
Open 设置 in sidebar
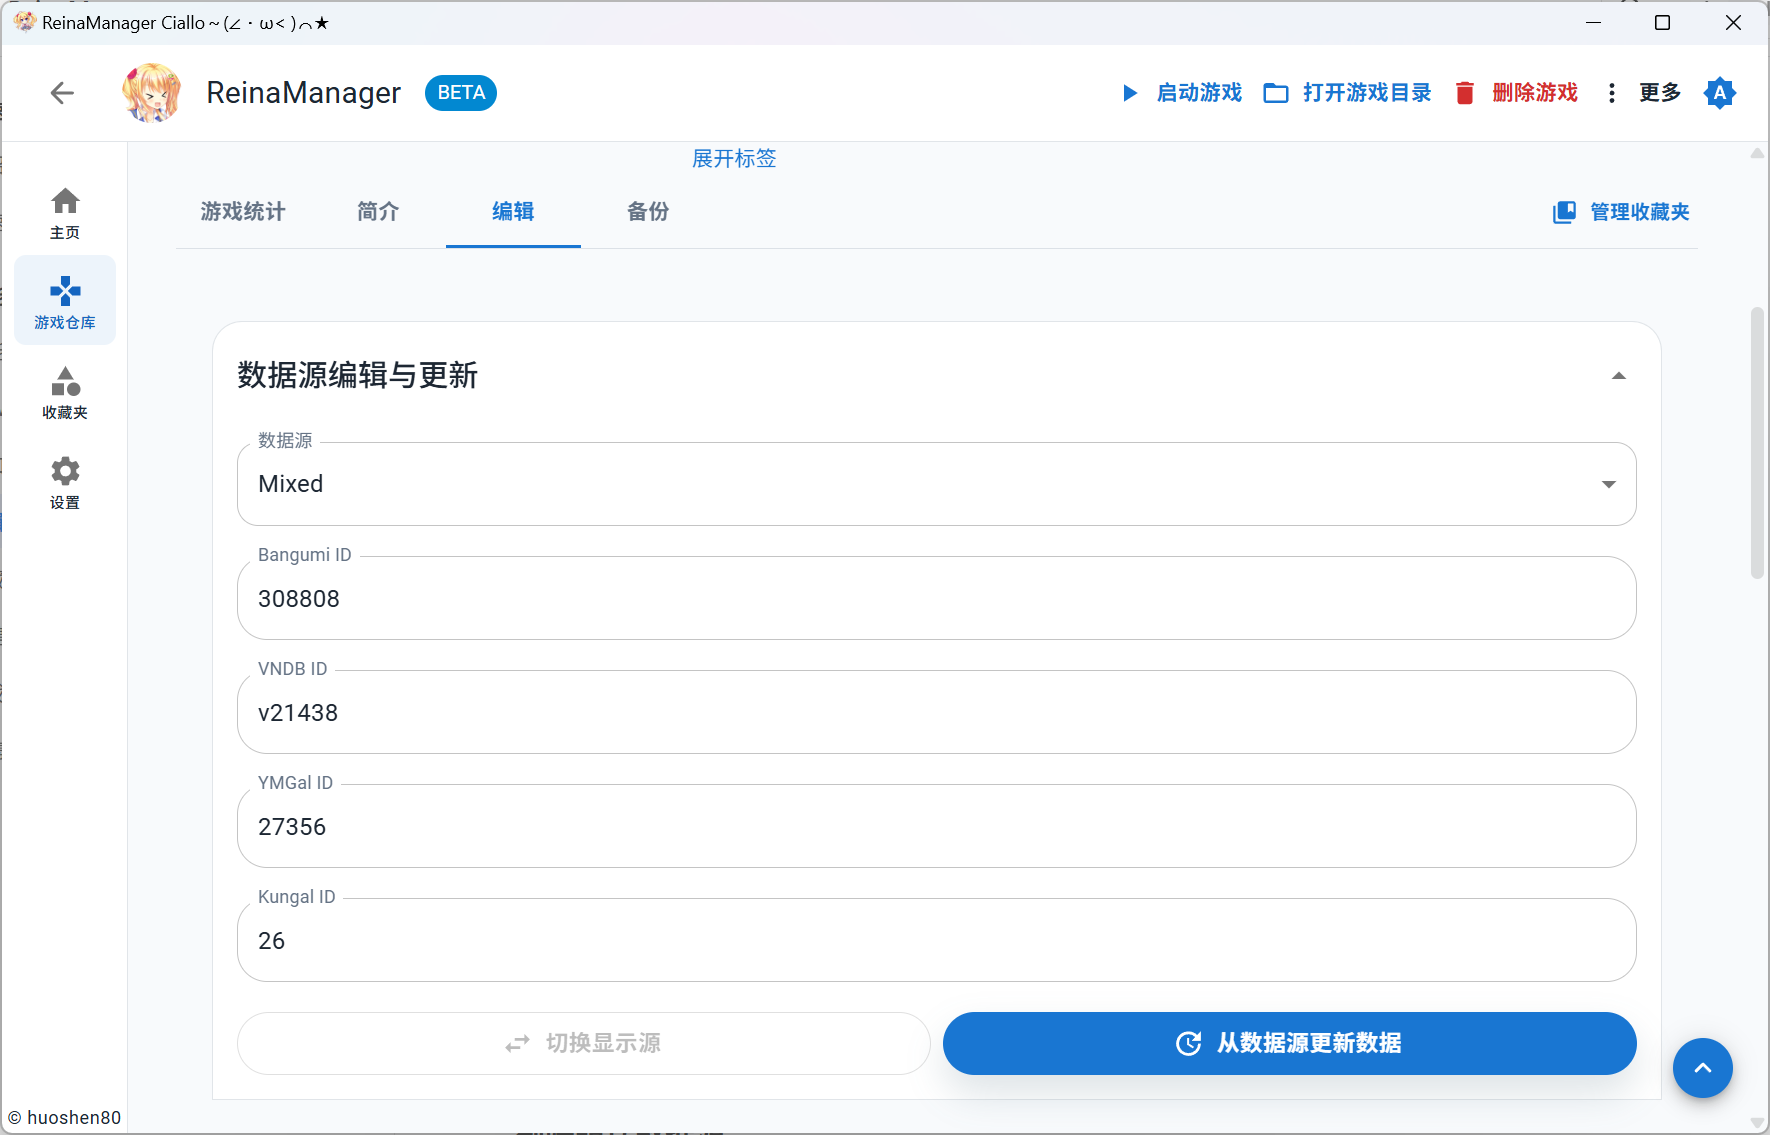65,481
